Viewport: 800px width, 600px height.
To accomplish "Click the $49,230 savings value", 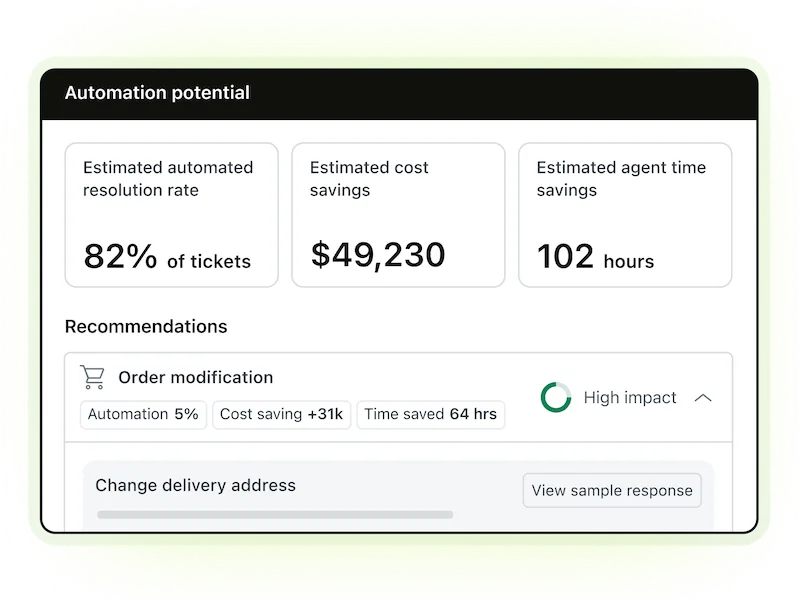I will pos(376,256).
